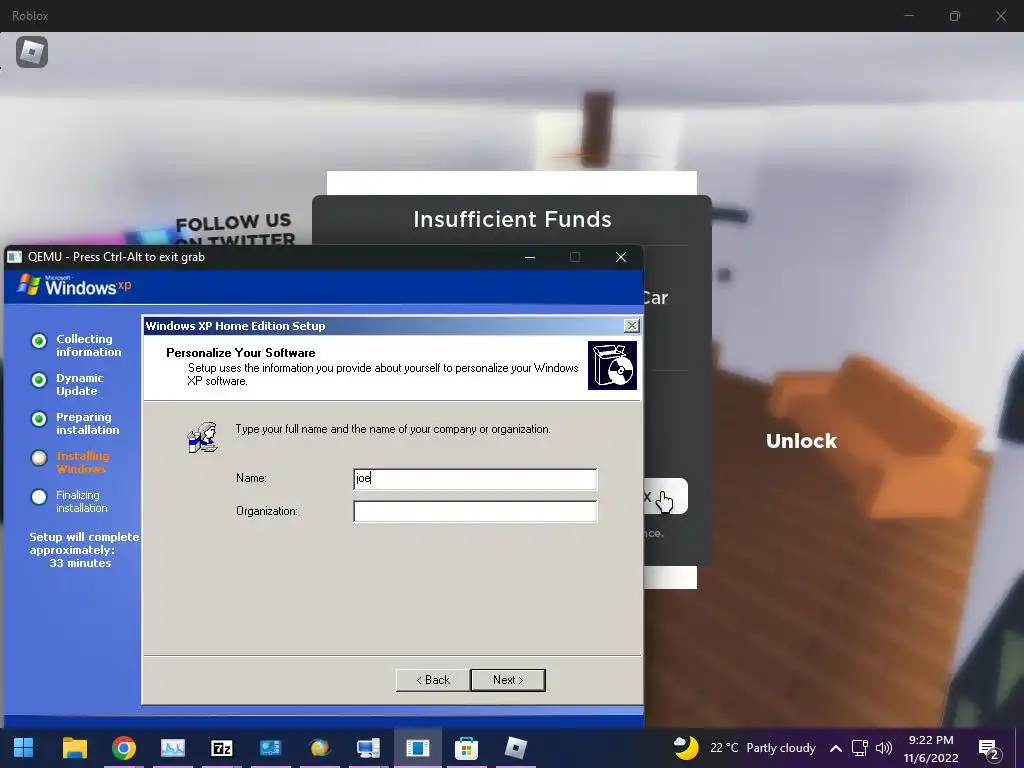
Task: Launch Google Chrome from the taskbar
Action: tap(123, 748)
